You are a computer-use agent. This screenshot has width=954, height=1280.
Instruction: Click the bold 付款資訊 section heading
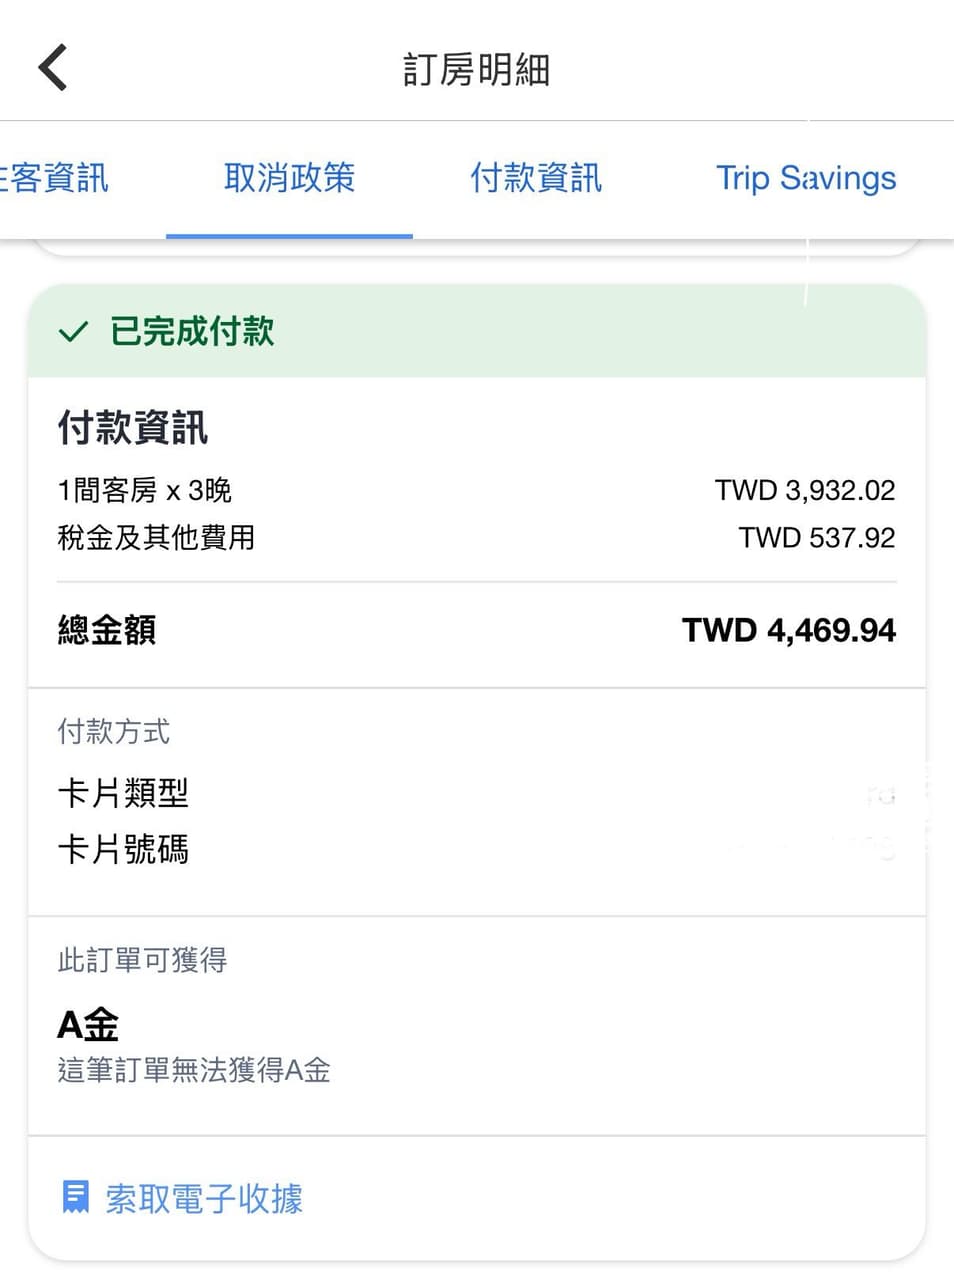[x=133, y=428]
